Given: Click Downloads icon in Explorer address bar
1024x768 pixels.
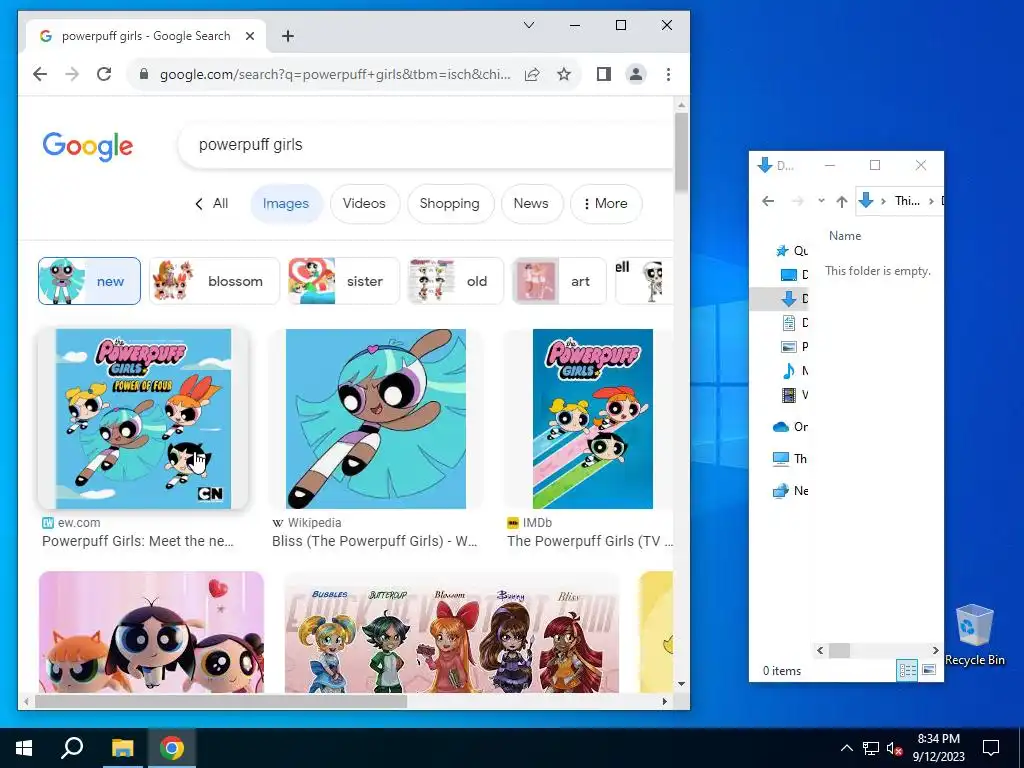Looking at the screenshot, I should [x=866, y=200].
